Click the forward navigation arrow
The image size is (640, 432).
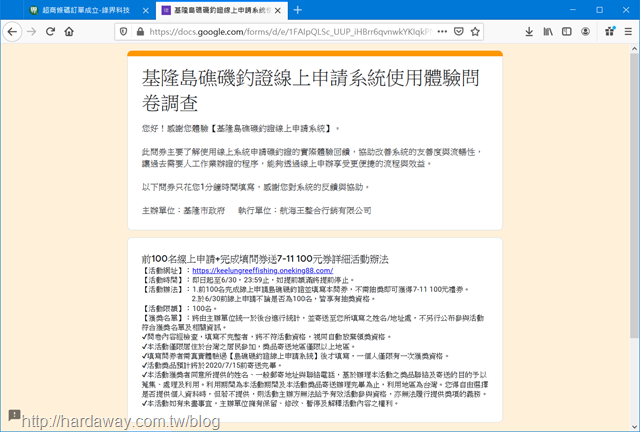(31, 31)
